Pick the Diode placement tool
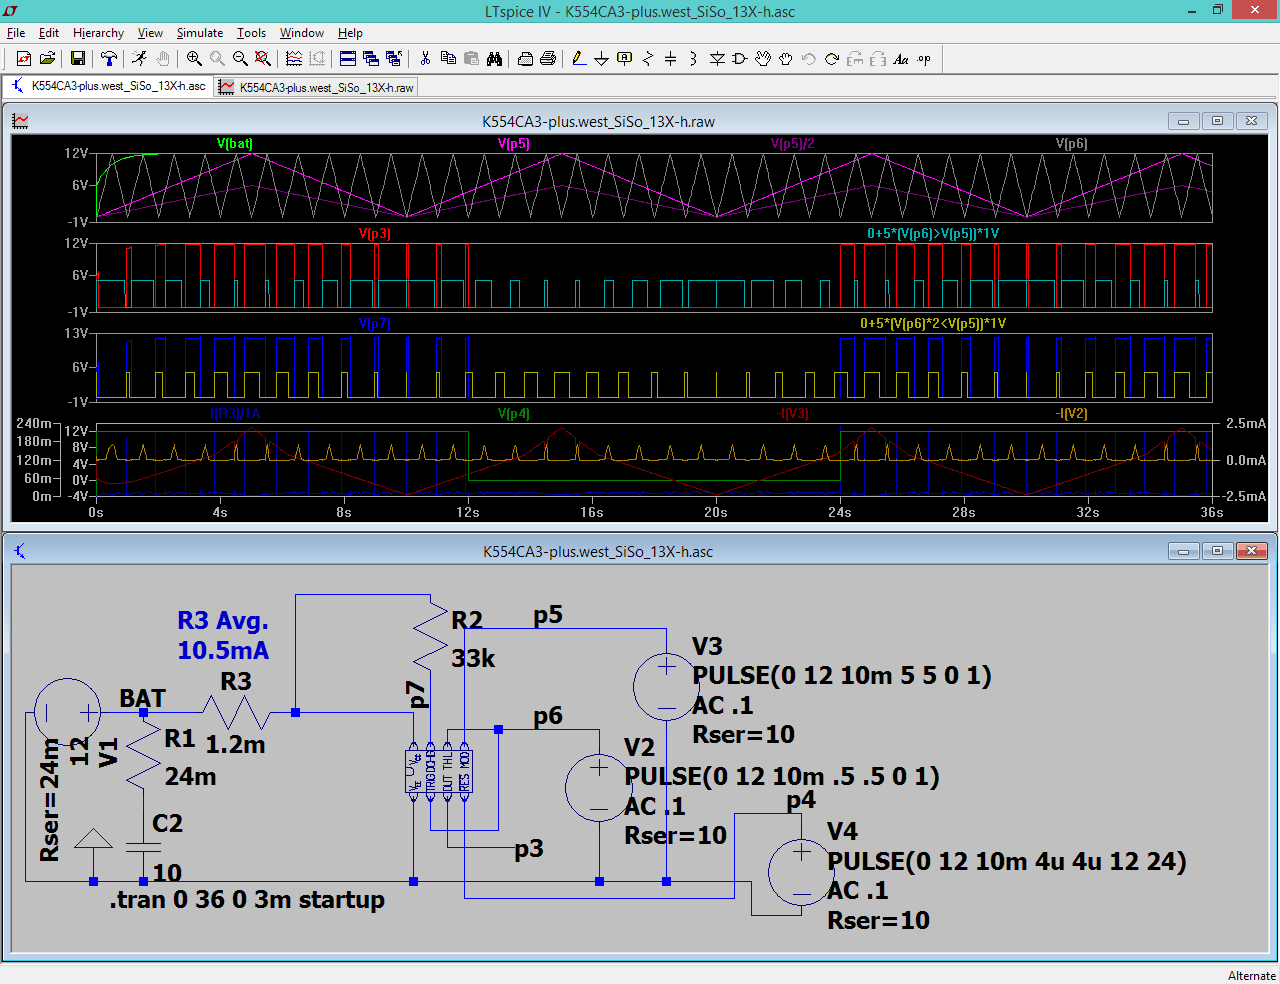The image size is (1280, 984). point(717,59)
